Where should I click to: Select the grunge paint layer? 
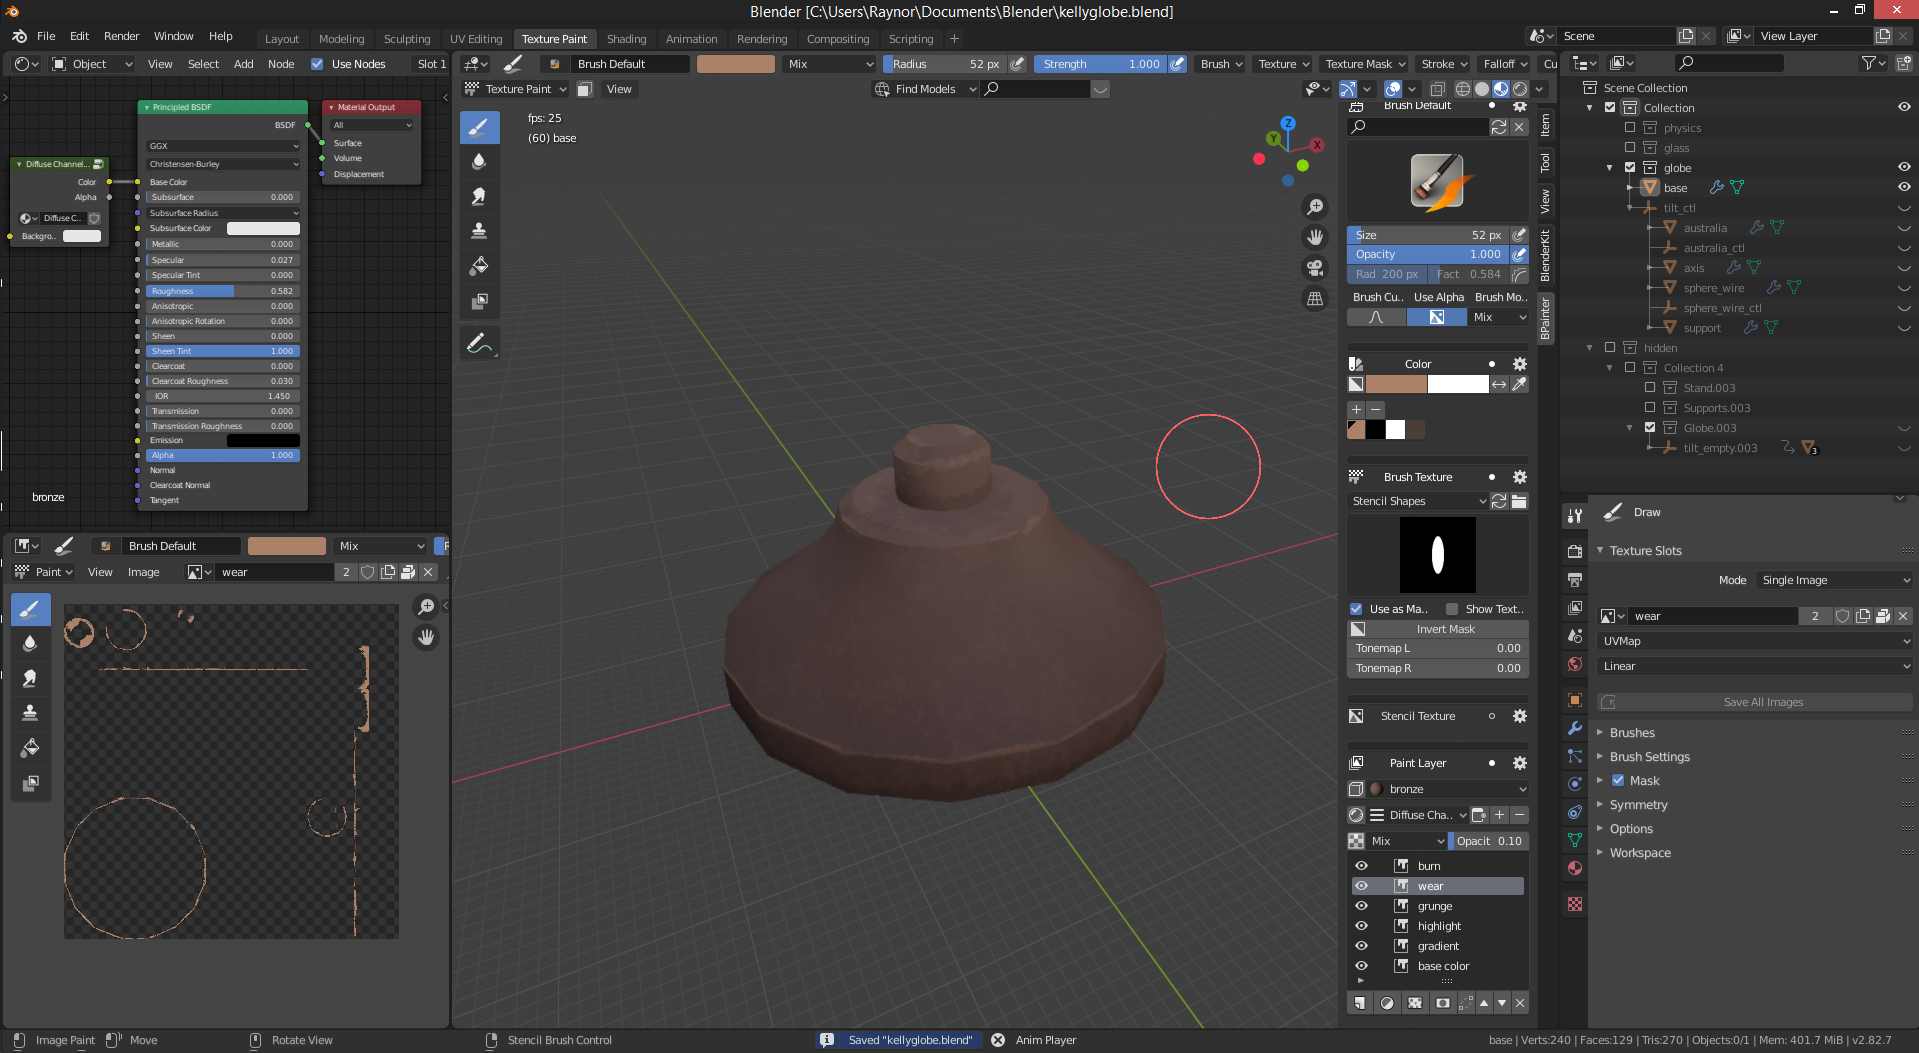tap(1435, 906)
